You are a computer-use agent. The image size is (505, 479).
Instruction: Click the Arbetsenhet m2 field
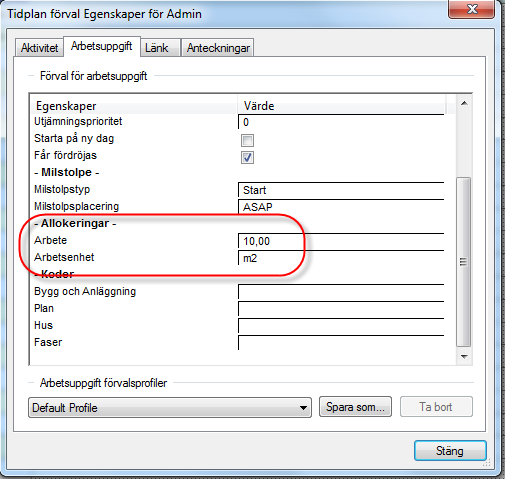[x=341, y=258]
